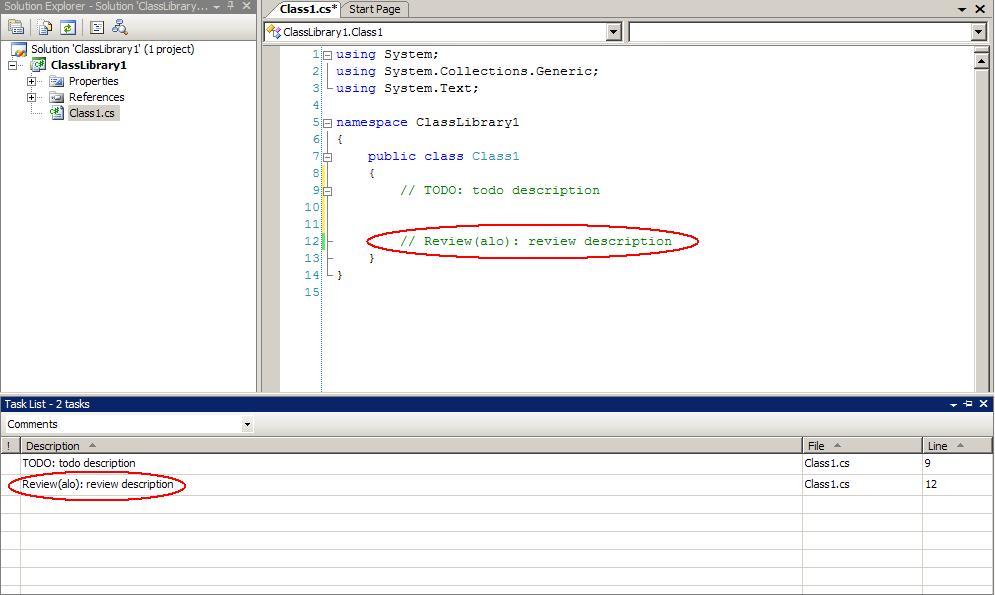Switch to the Start Page tab
995x595 pixels.
click(374, 9)
